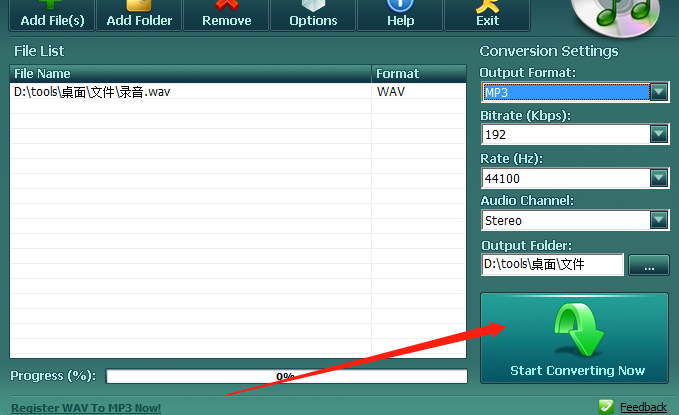Viewport: 679px width, 415px height.
Task: Open the Feedback link
Action: (x=643, y=407)
